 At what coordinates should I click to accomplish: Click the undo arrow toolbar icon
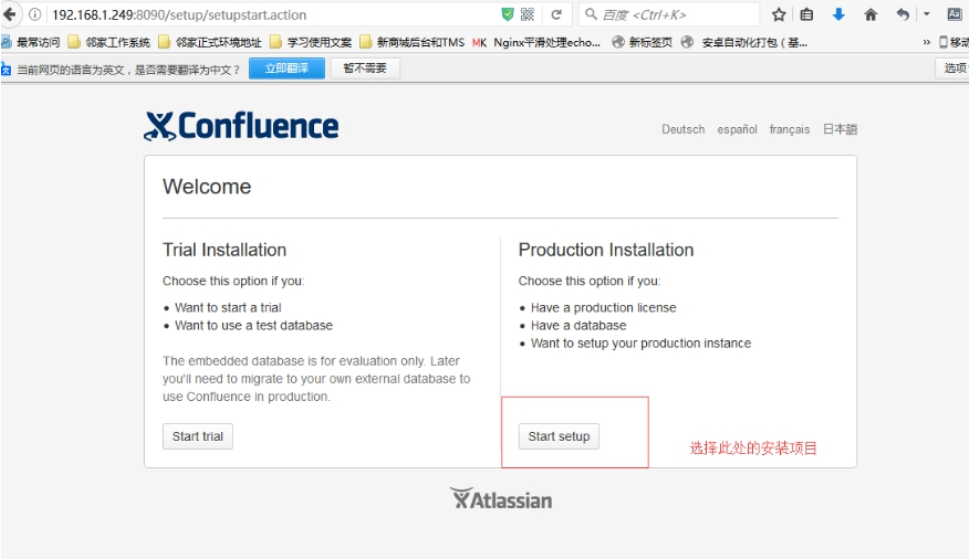click(x=903, y=14)
